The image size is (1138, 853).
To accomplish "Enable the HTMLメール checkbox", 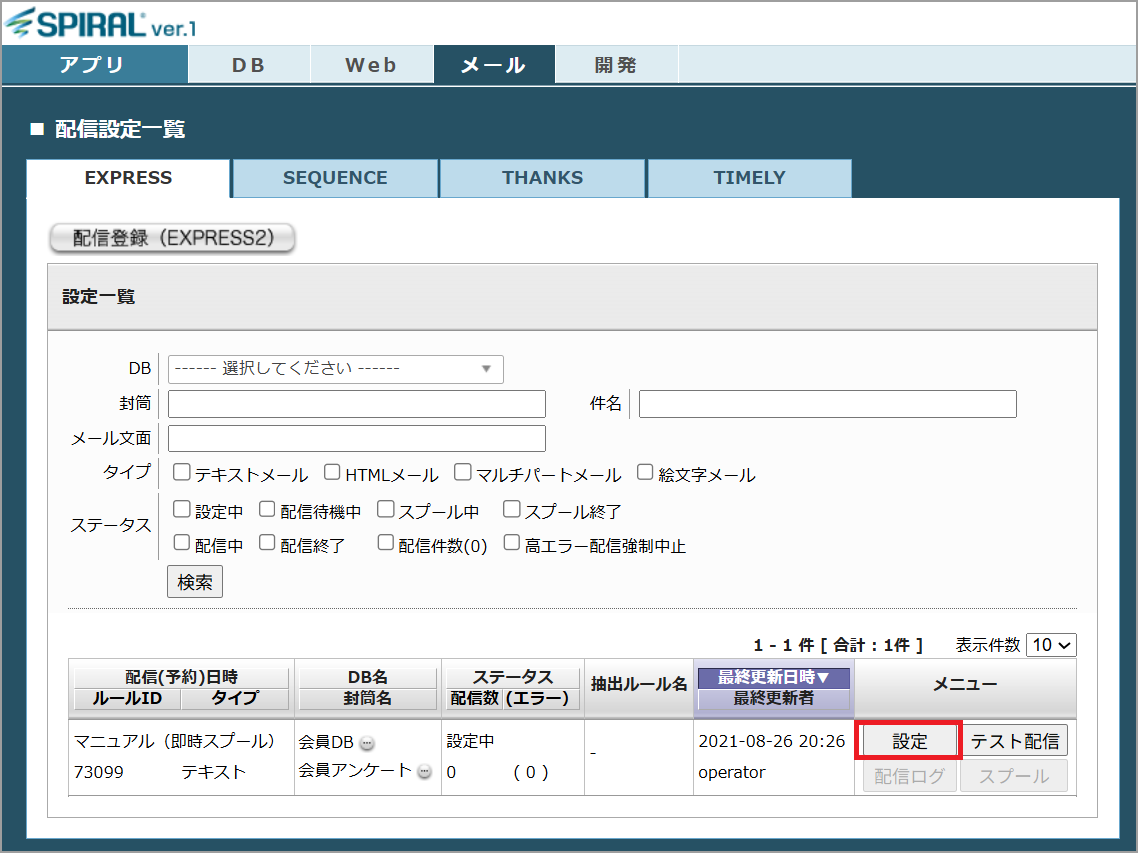I will [332, 472].
